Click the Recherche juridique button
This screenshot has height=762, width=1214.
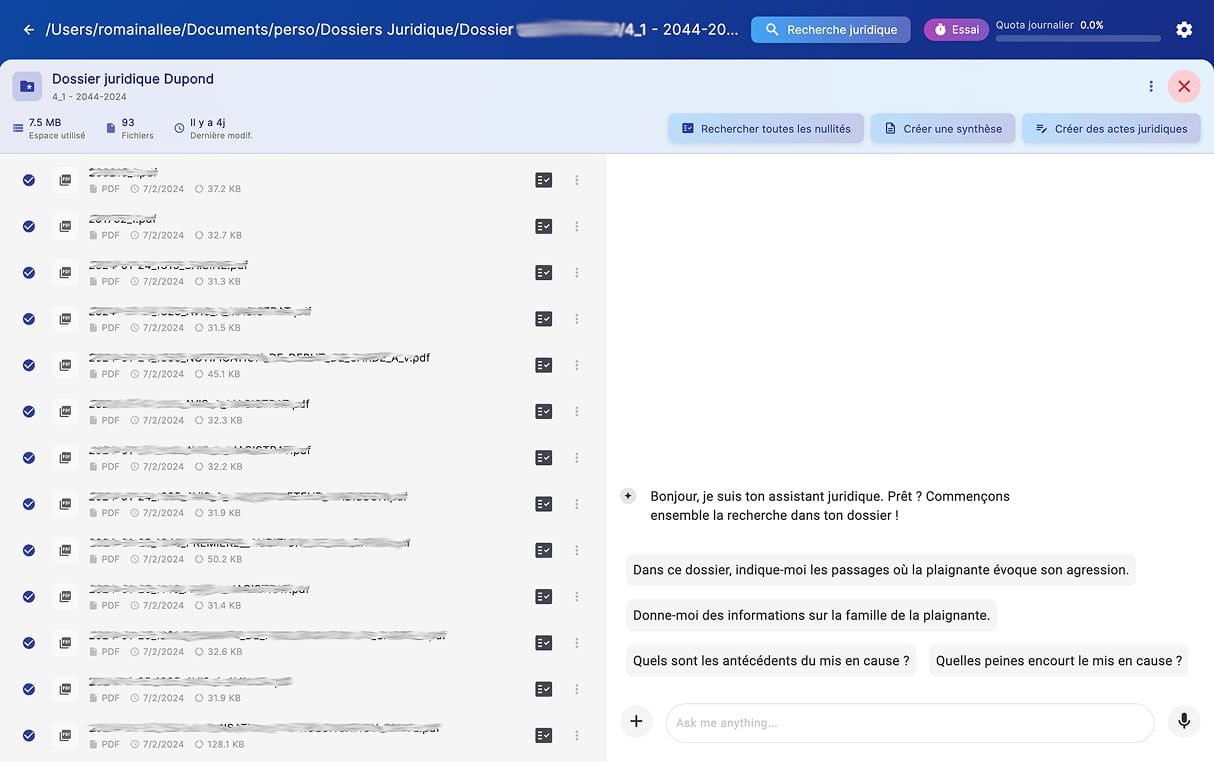coord(831,30)
